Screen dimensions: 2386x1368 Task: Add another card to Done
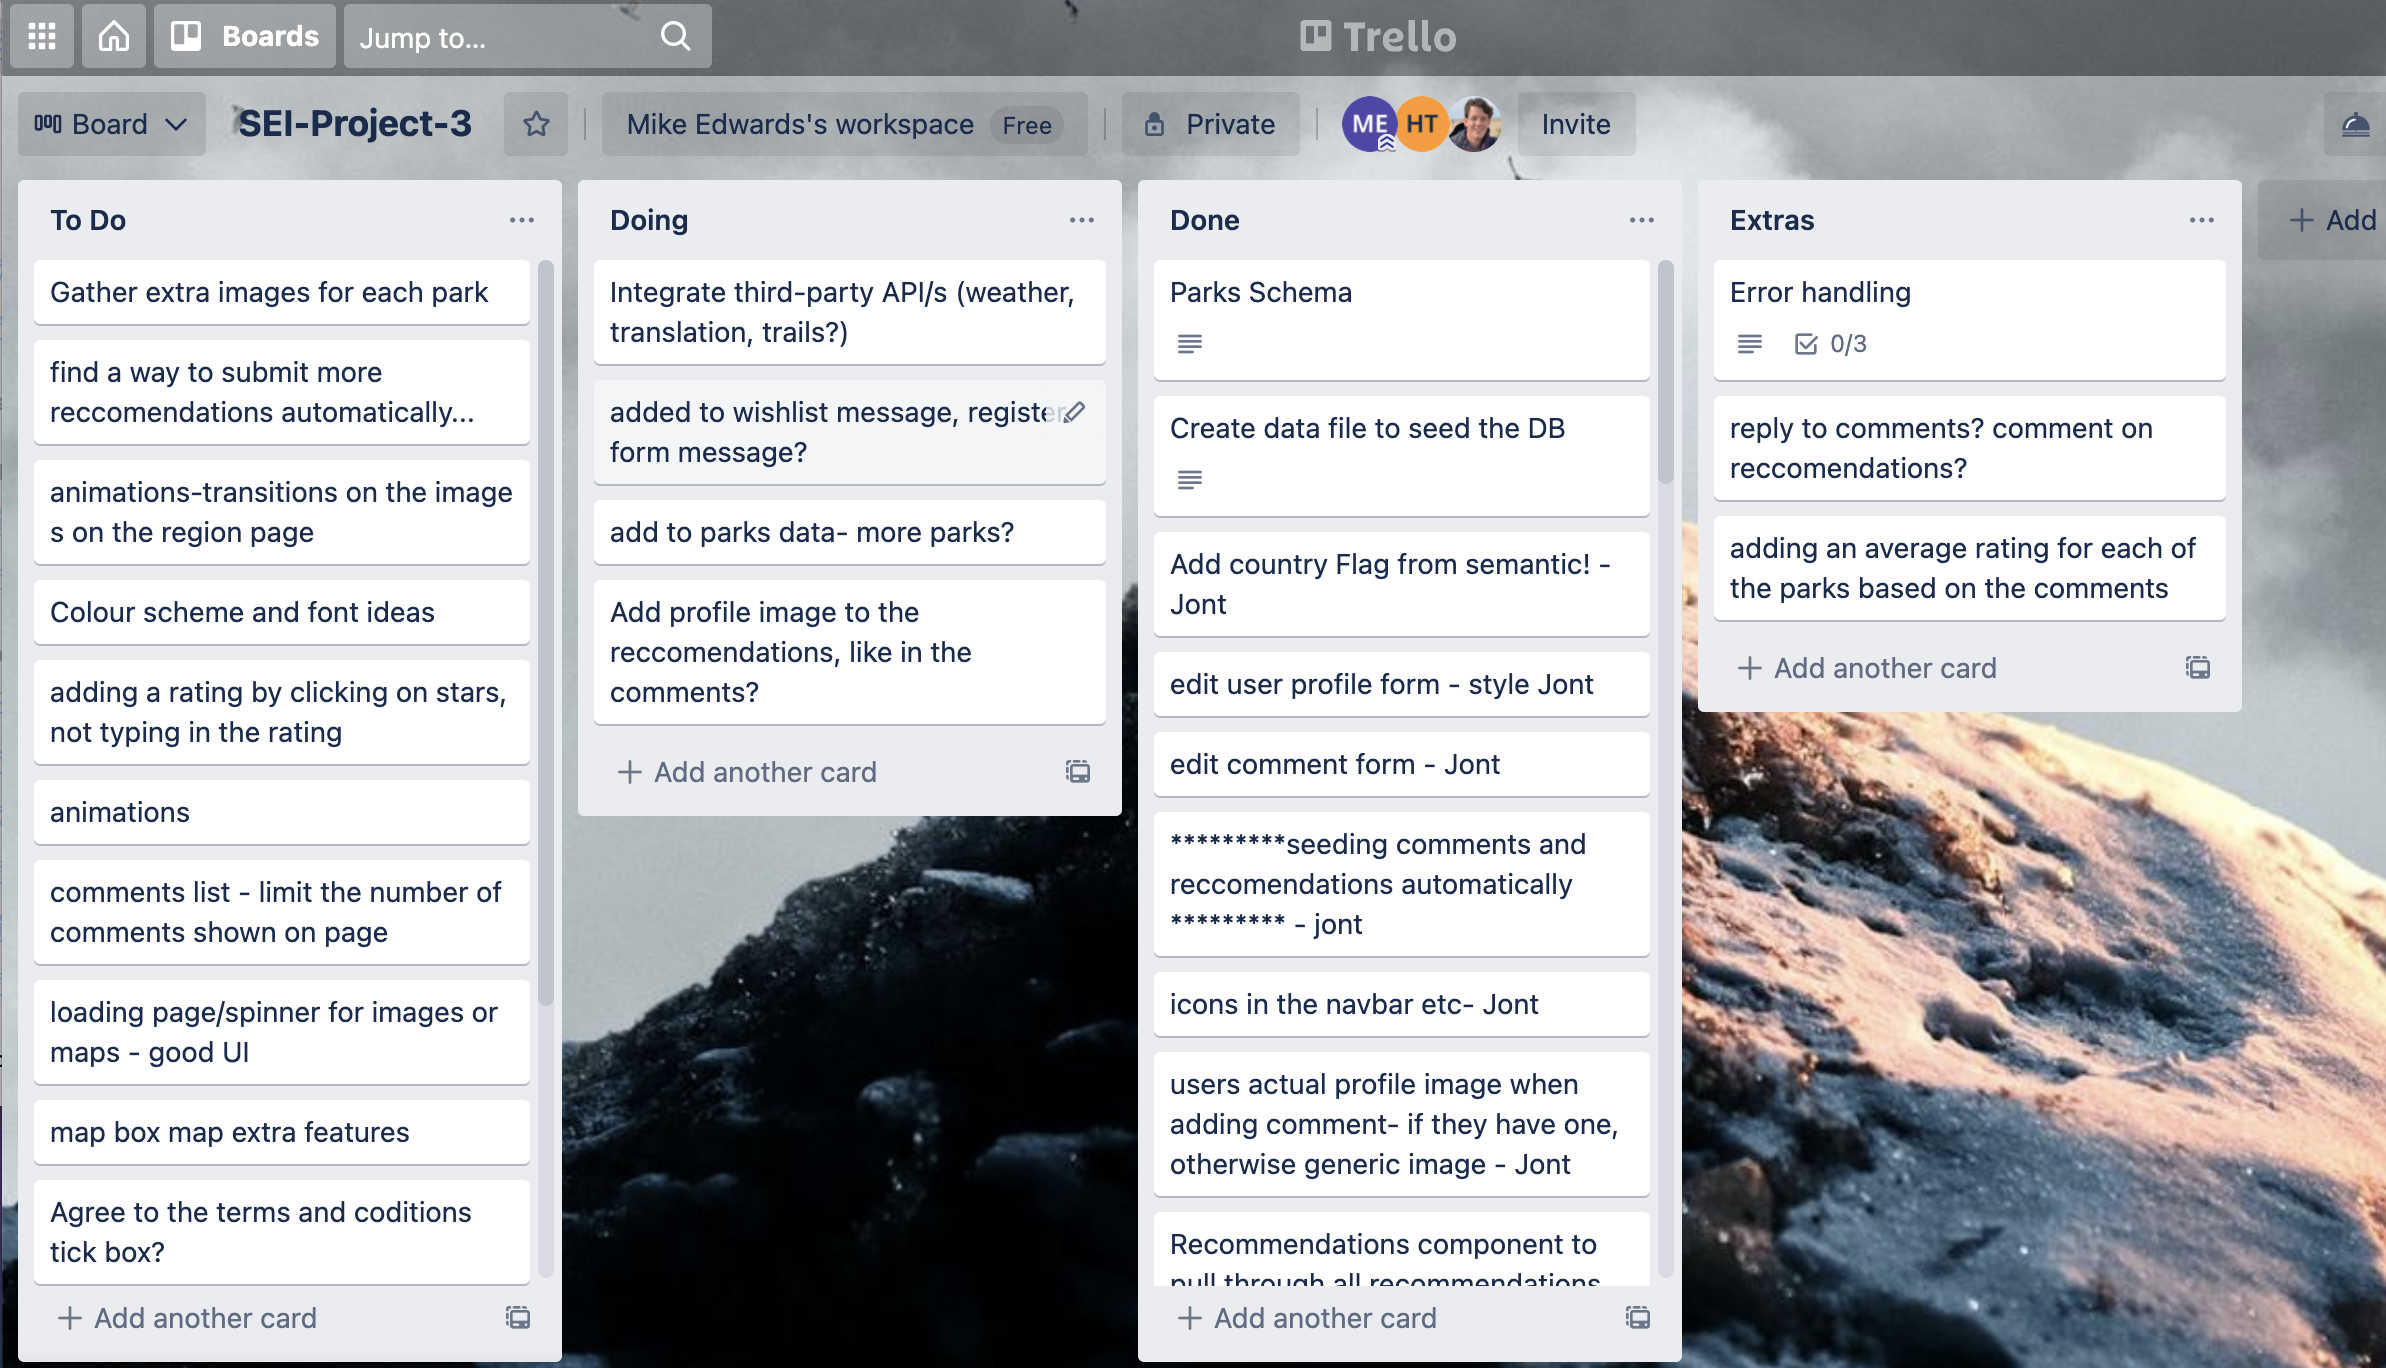[x=1308, y=1318]
